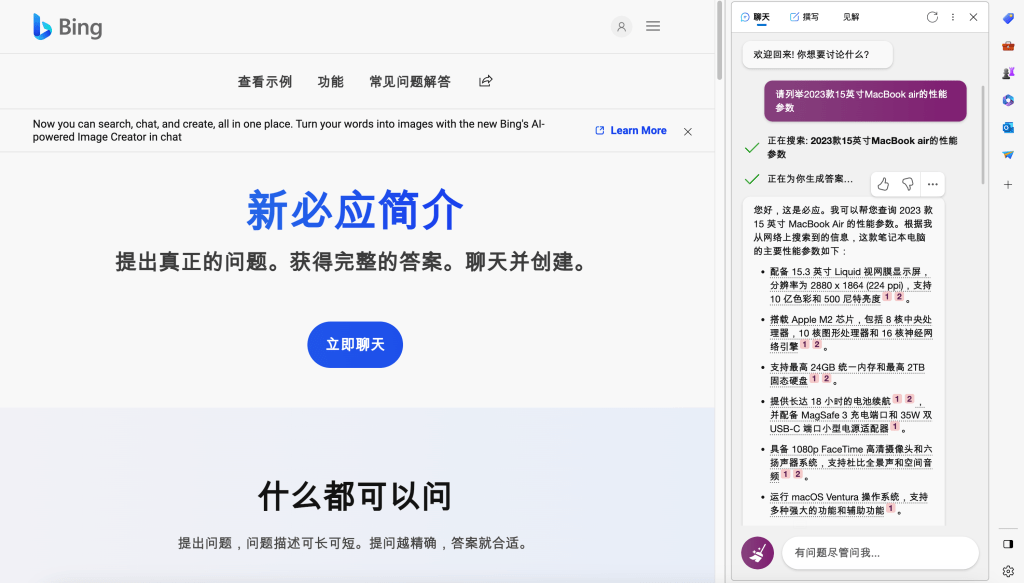Select 常见问题解答 navigation item
The height and width of the screenshot is (583, 1024).
tap(410, 82)
